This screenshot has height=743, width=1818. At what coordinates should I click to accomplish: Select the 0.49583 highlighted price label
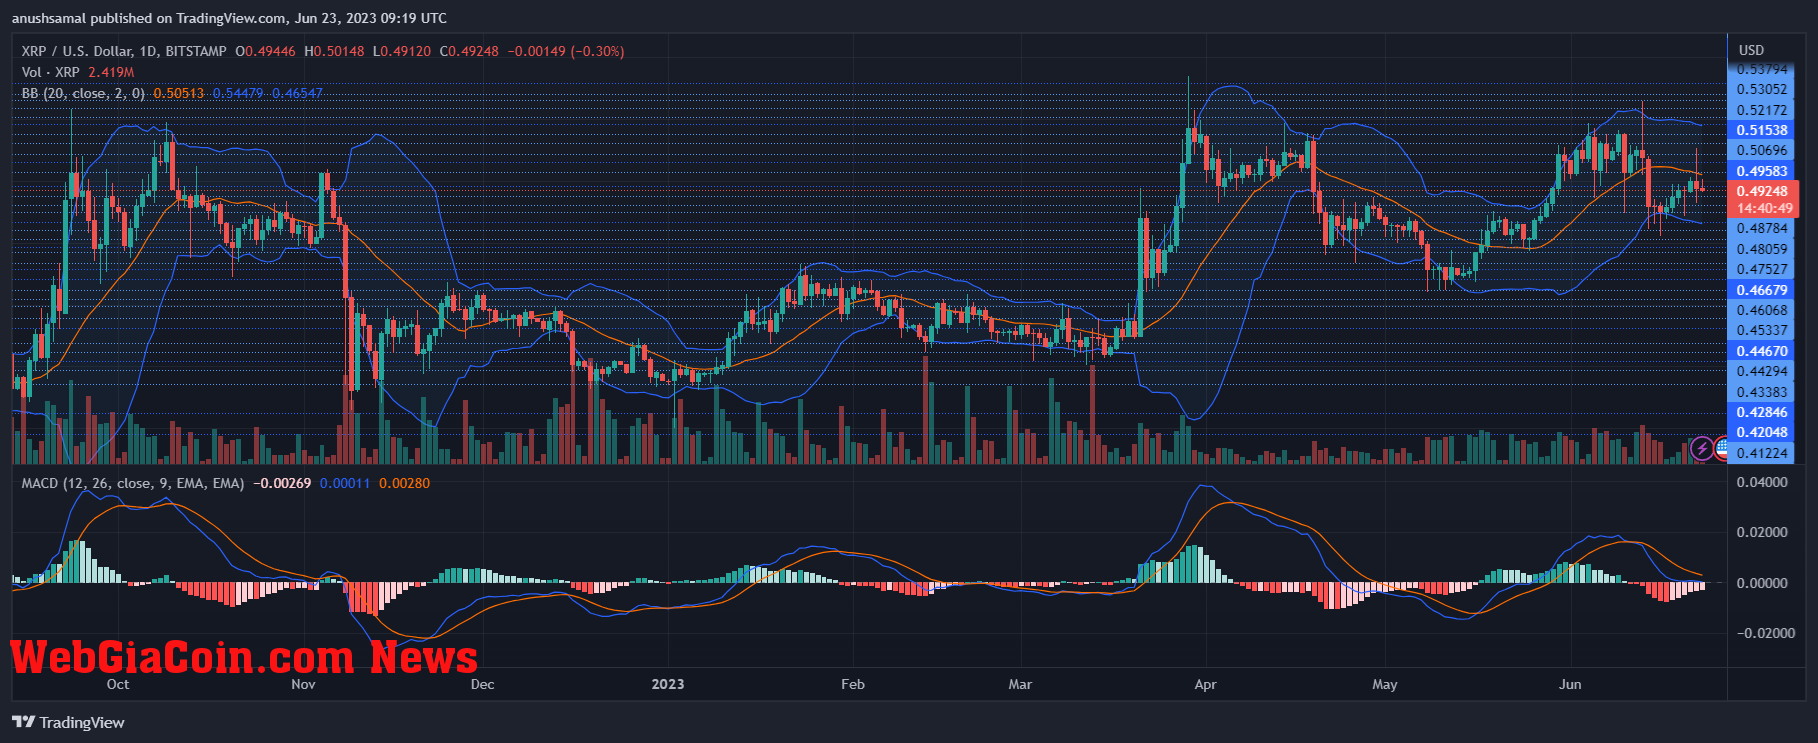pyautogui.click(x=1762, y=171)
